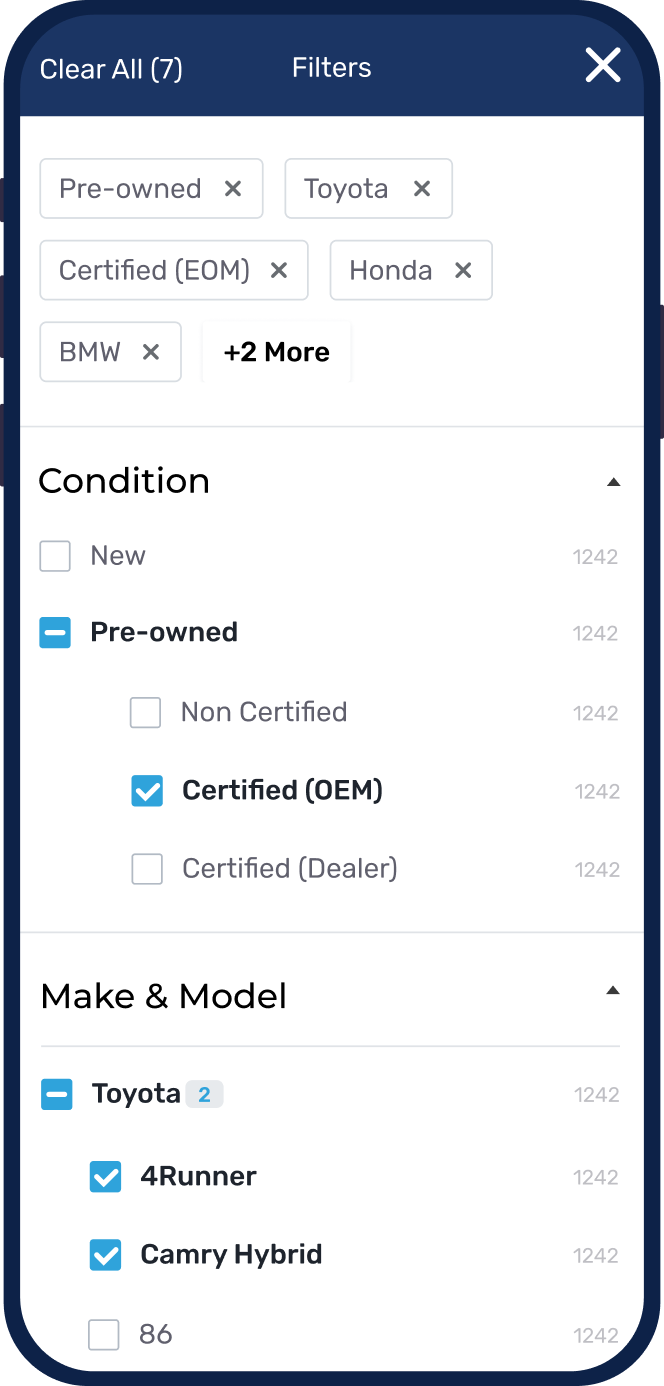Image resolution: width=664 pixels, height=1386 pixels.
Task: Select the 86 model checkbox
Action: tap(104, 1334)
